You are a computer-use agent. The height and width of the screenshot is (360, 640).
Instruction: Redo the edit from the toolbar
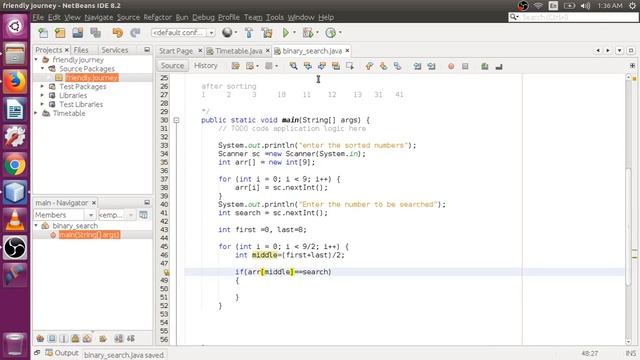135,33
